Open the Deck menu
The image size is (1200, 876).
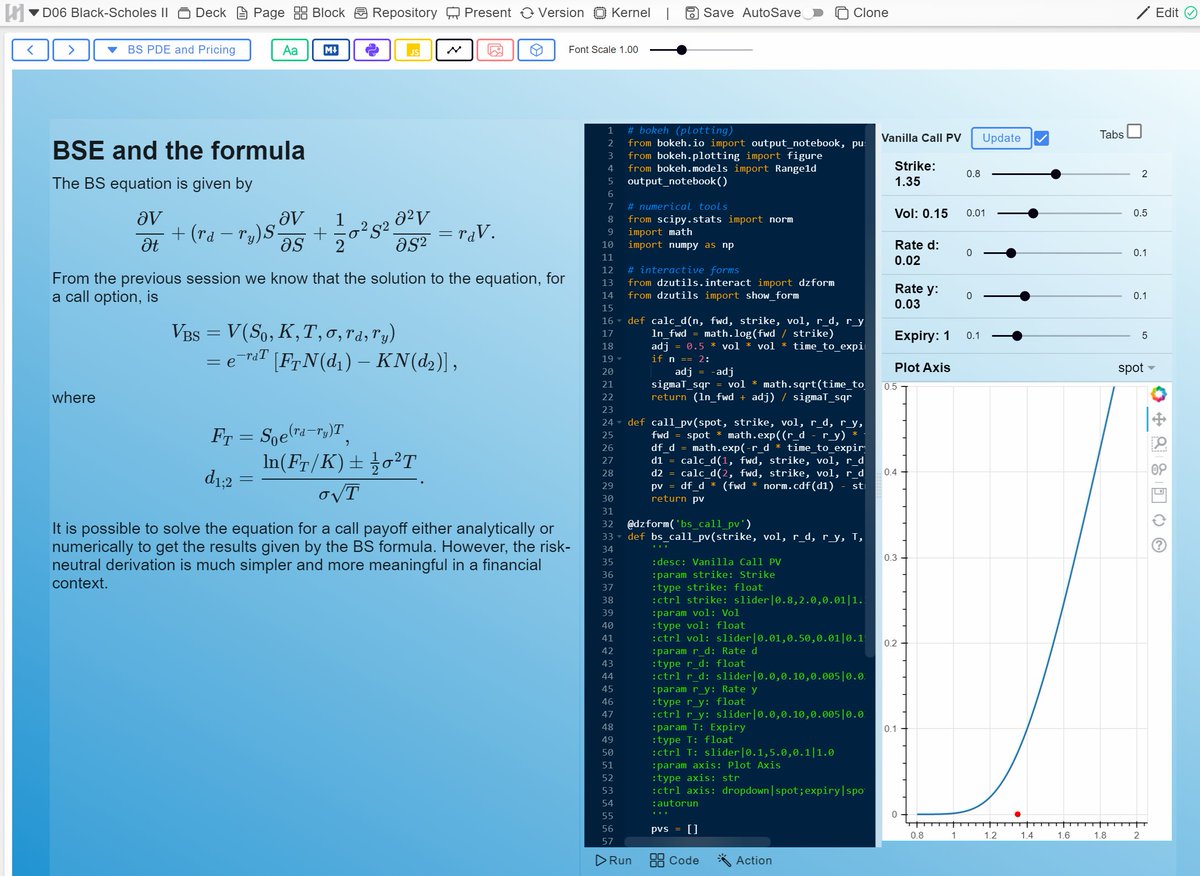coord(202,13)
